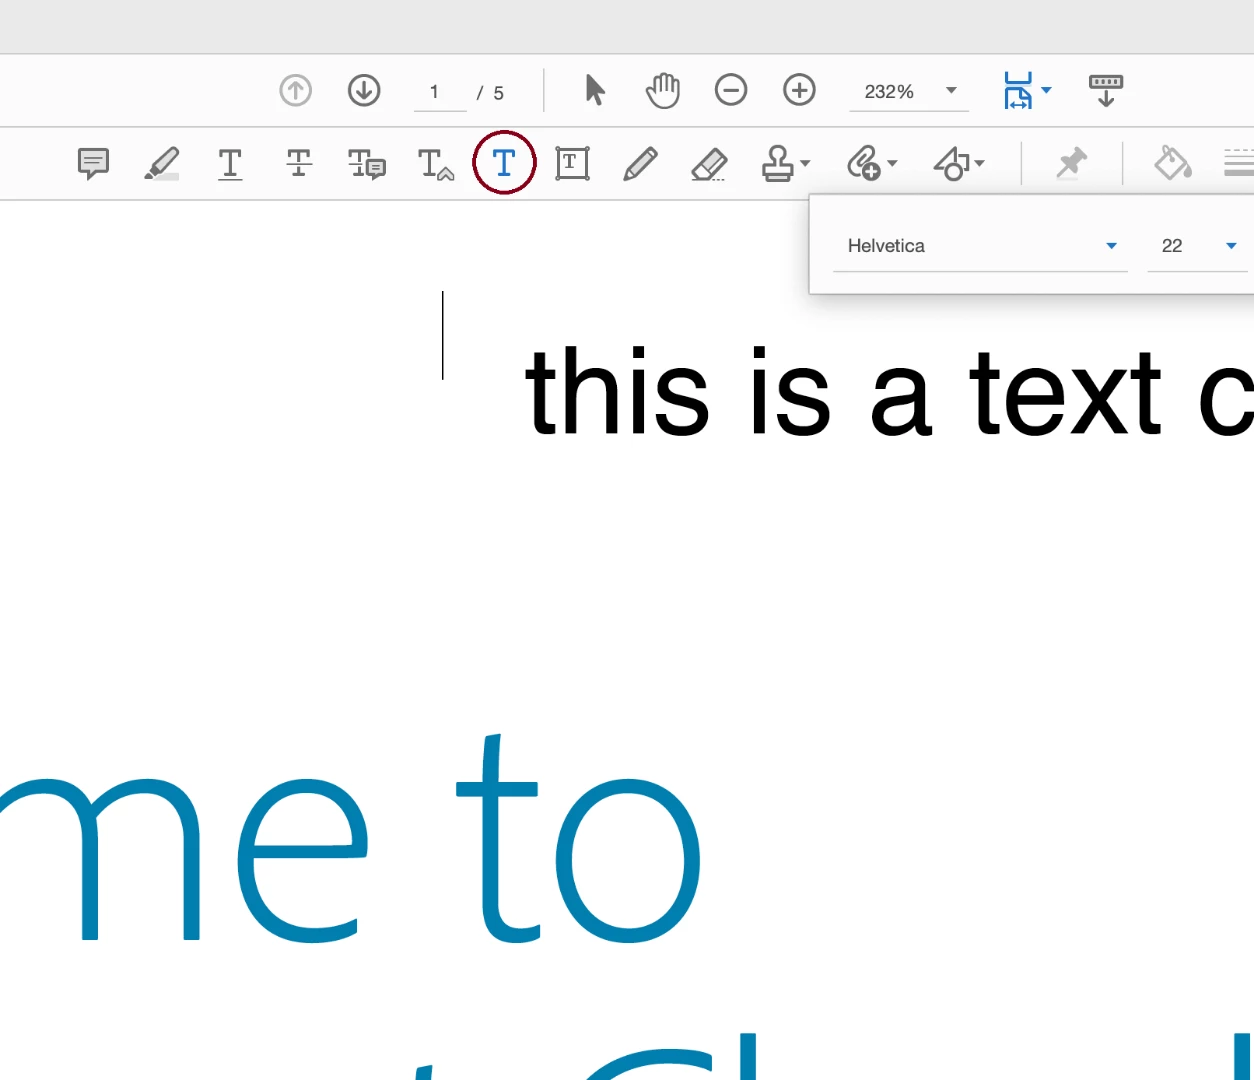Activate the Hand pan tool
Image resolution: width=1254 pixels, height=1080 pixels.
662,90
